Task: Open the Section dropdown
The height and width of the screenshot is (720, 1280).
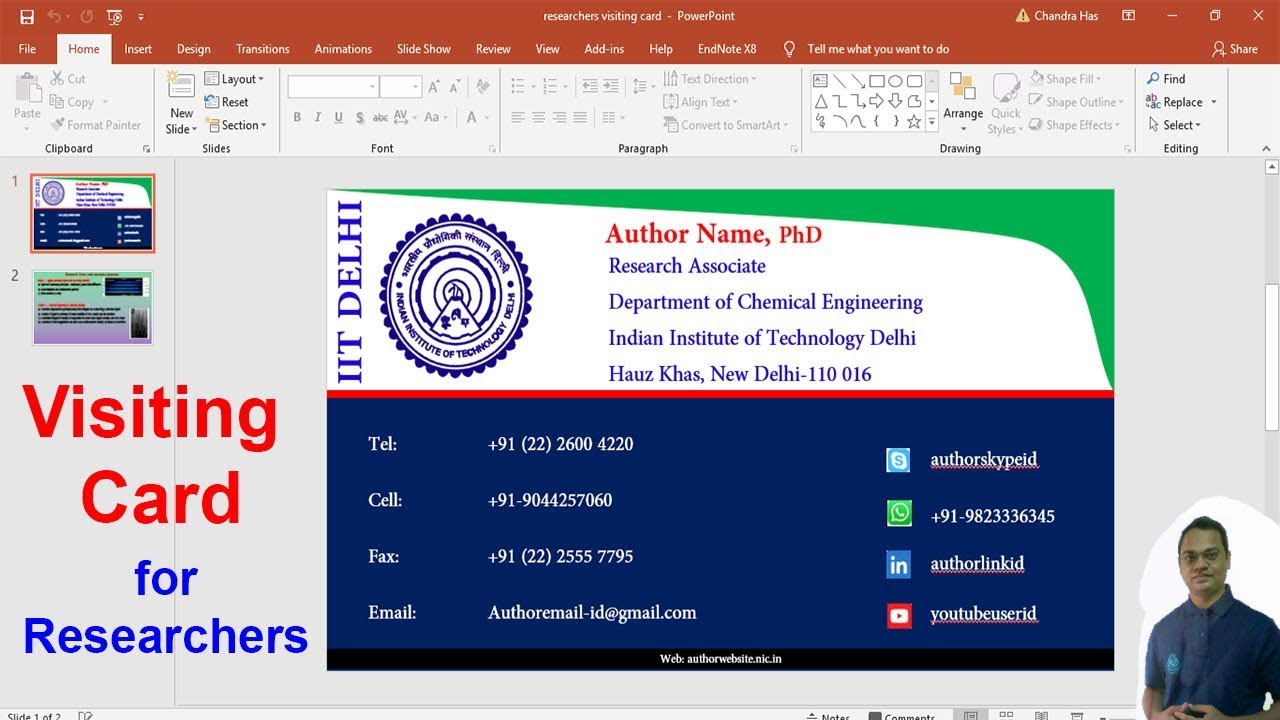Action: (x=236, y=125)
